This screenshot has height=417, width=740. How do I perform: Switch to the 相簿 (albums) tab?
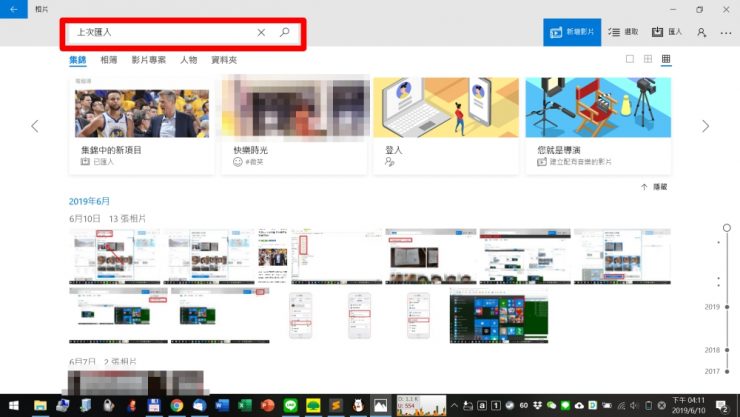[109, 60]
